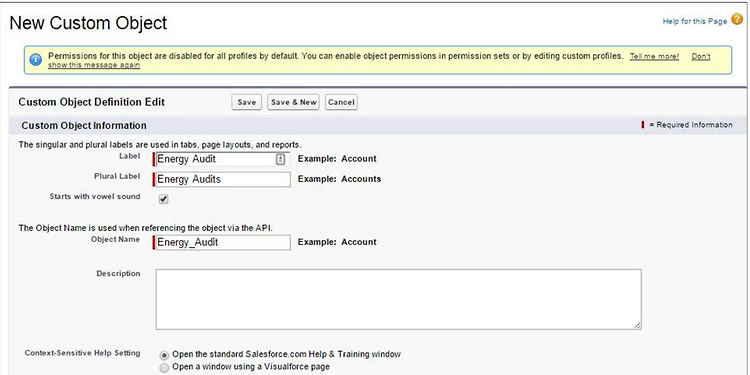This screenshot has height=375, width=750.
Task: Click the autofill icon inside the Label field
Action: 281,159
